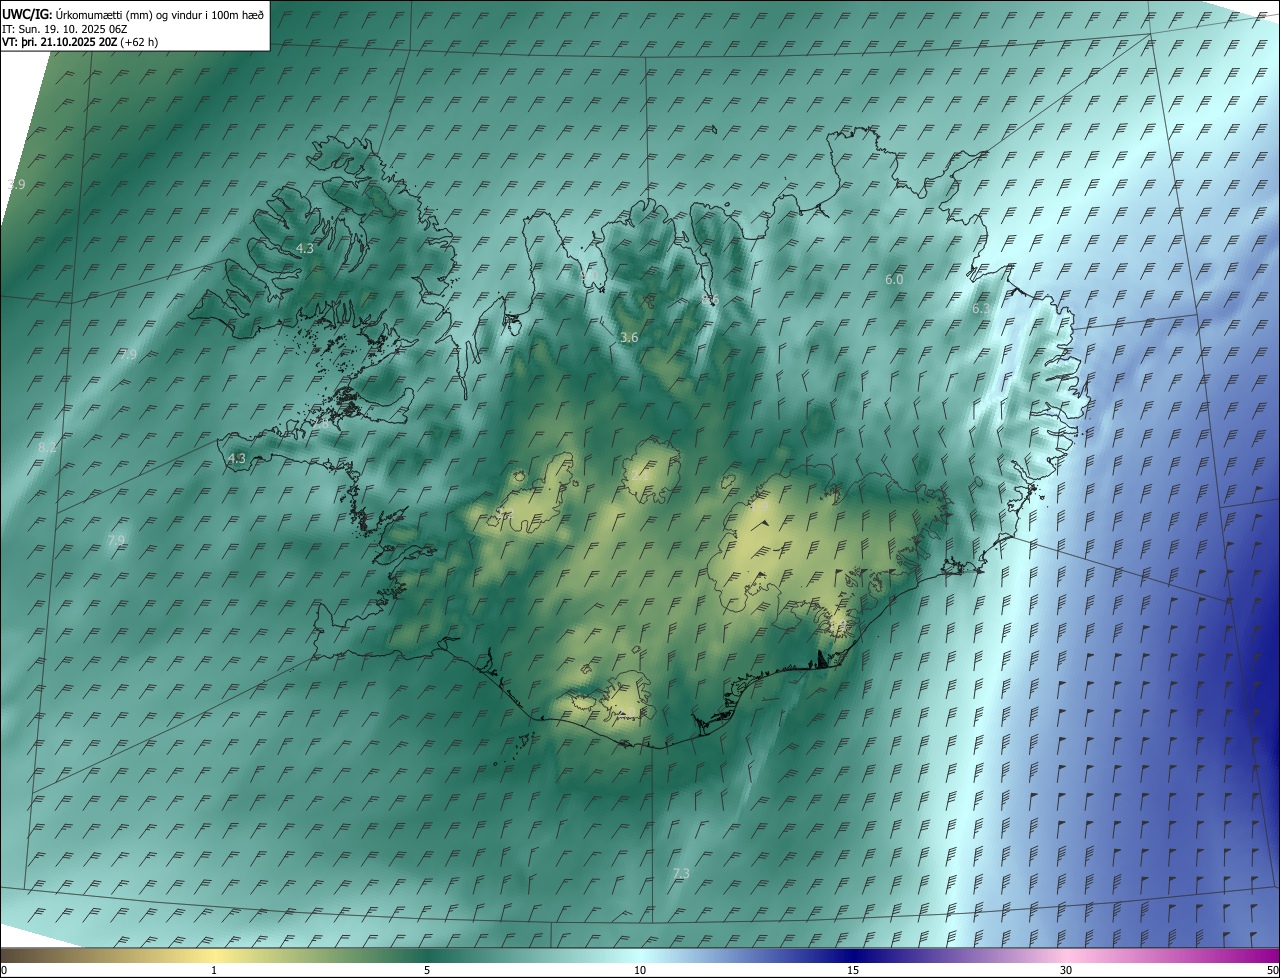
Task: Click the UWC/IG Úrkomumætti title line
Action: (x=133, y=14)
